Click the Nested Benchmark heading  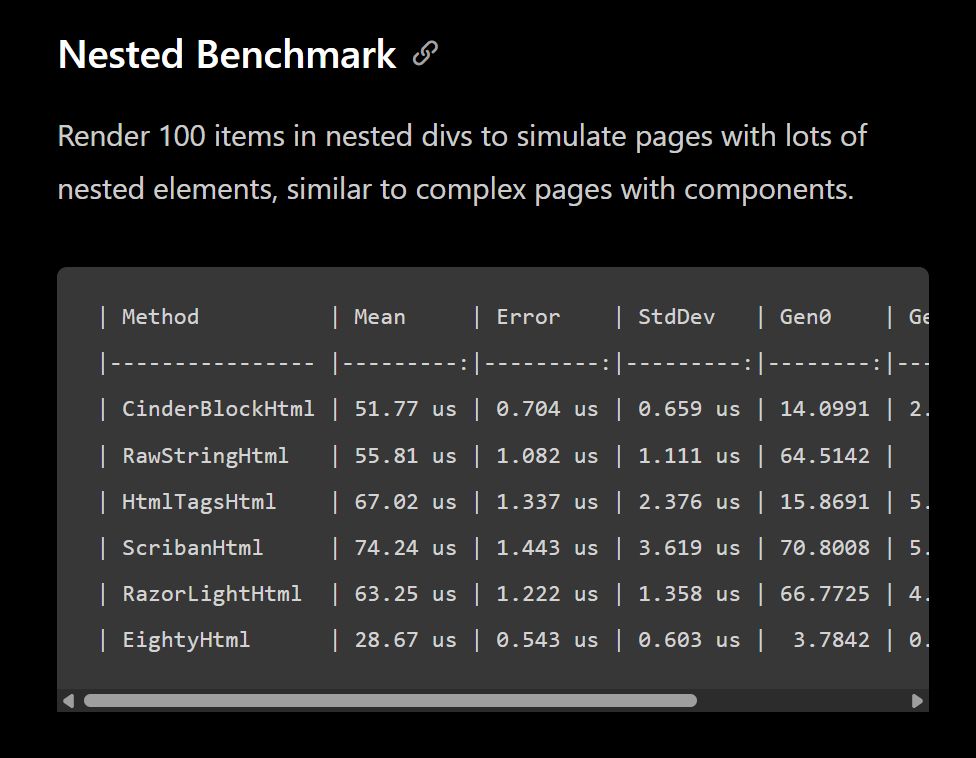(x=227, y=54)
